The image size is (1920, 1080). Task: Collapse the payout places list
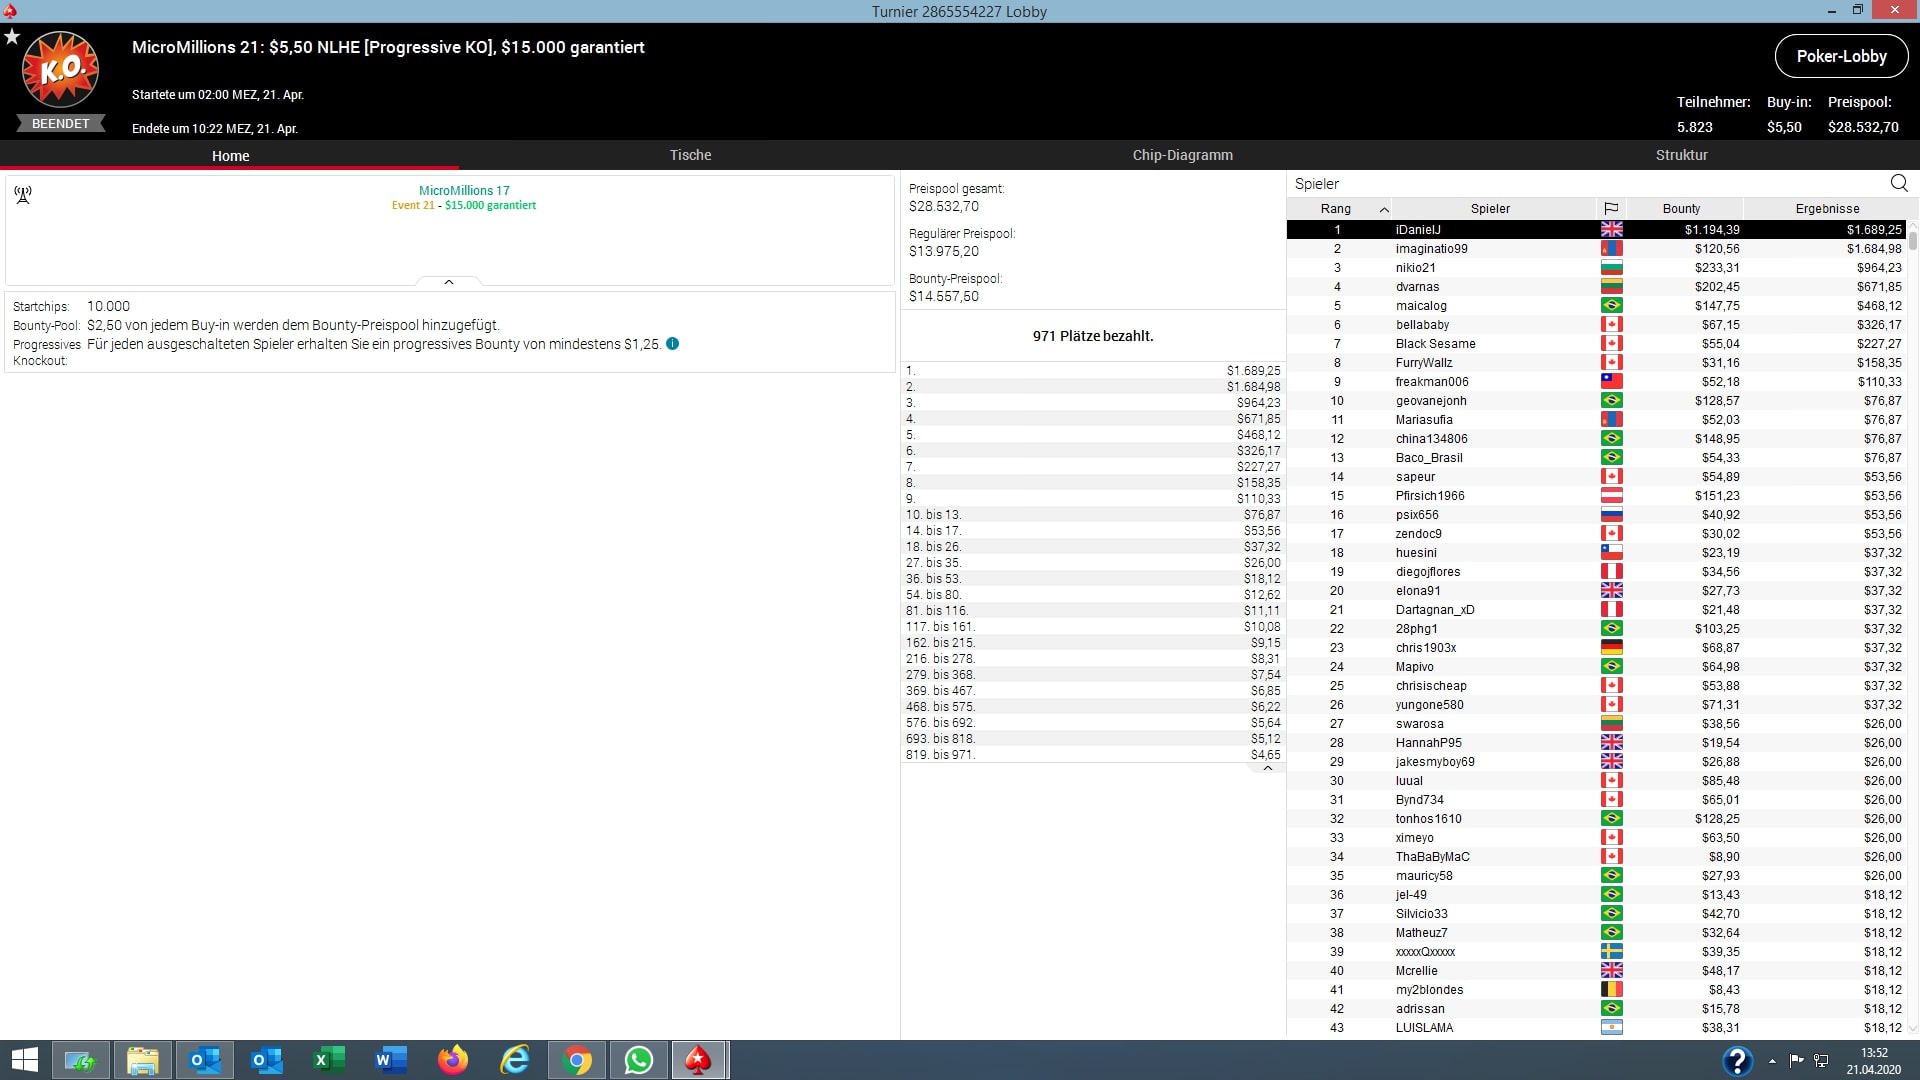[1267, 768]
